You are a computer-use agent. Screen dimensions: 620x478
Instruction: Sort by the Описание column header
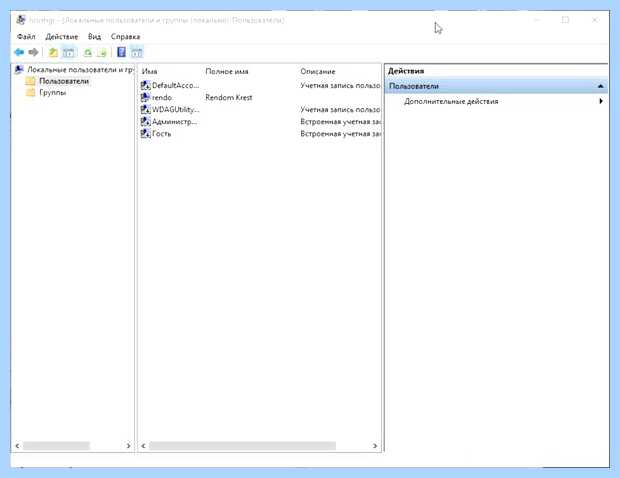coord(318,72)
